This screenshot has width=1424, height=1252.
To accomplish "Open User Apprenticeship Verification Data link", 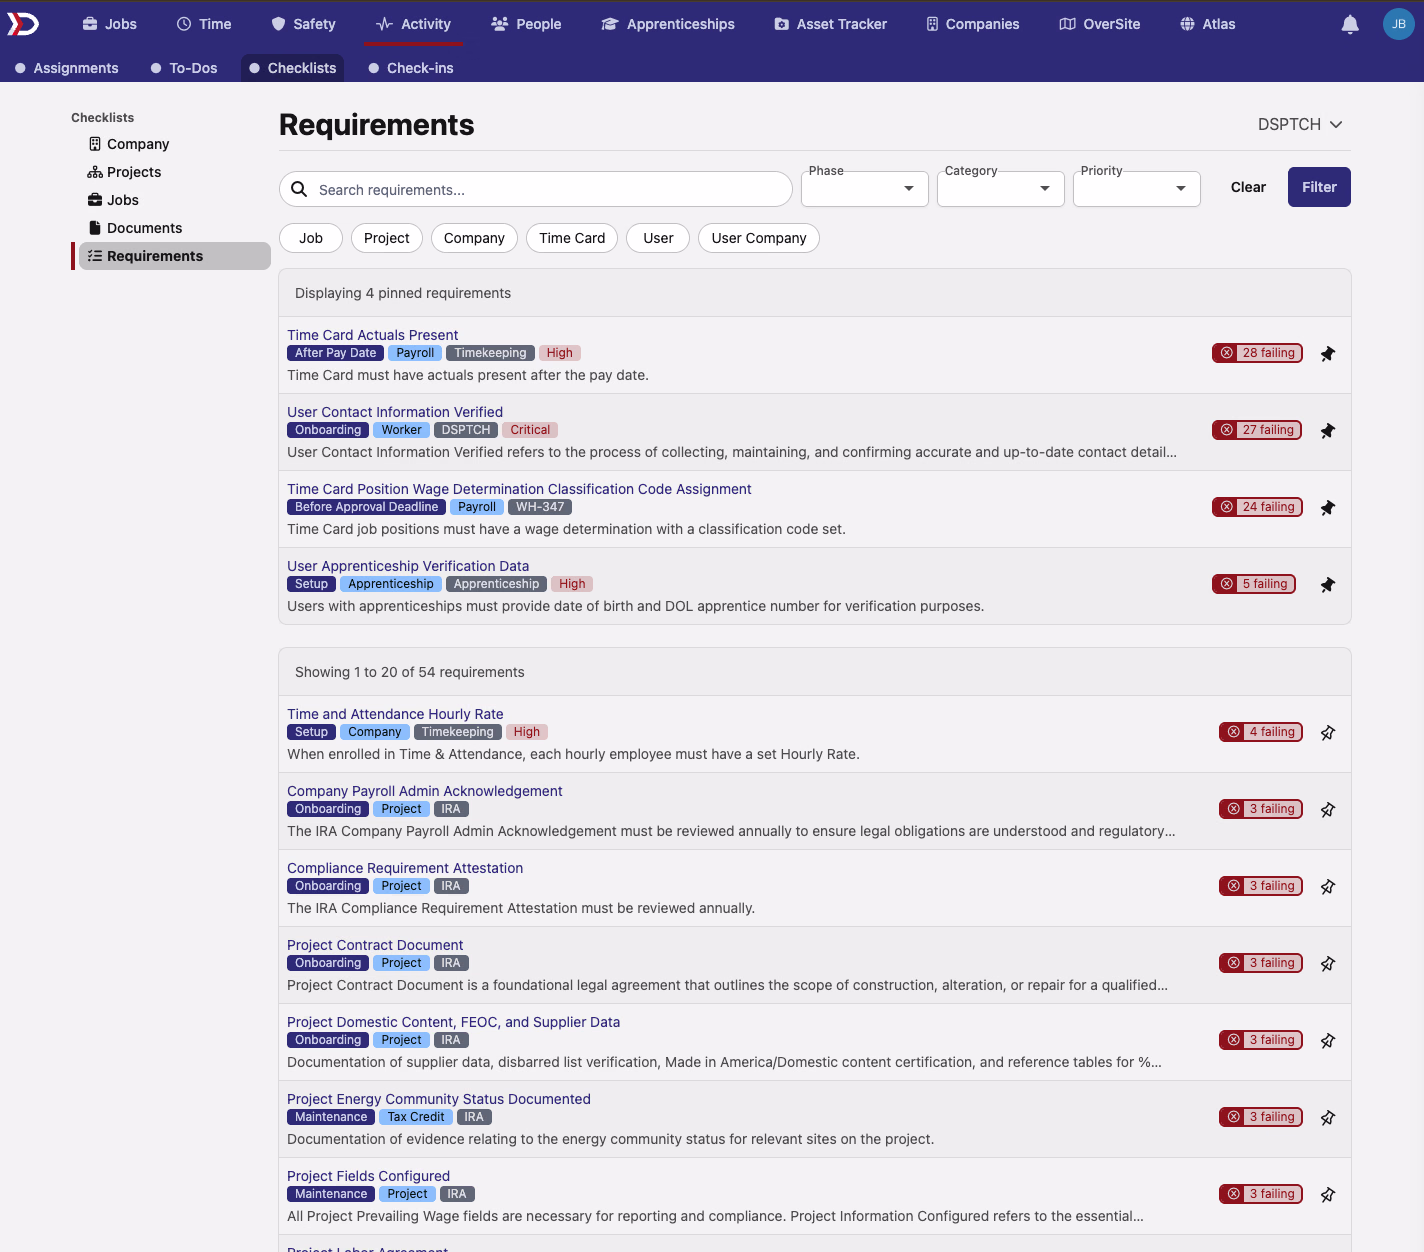I will point(408,566).
